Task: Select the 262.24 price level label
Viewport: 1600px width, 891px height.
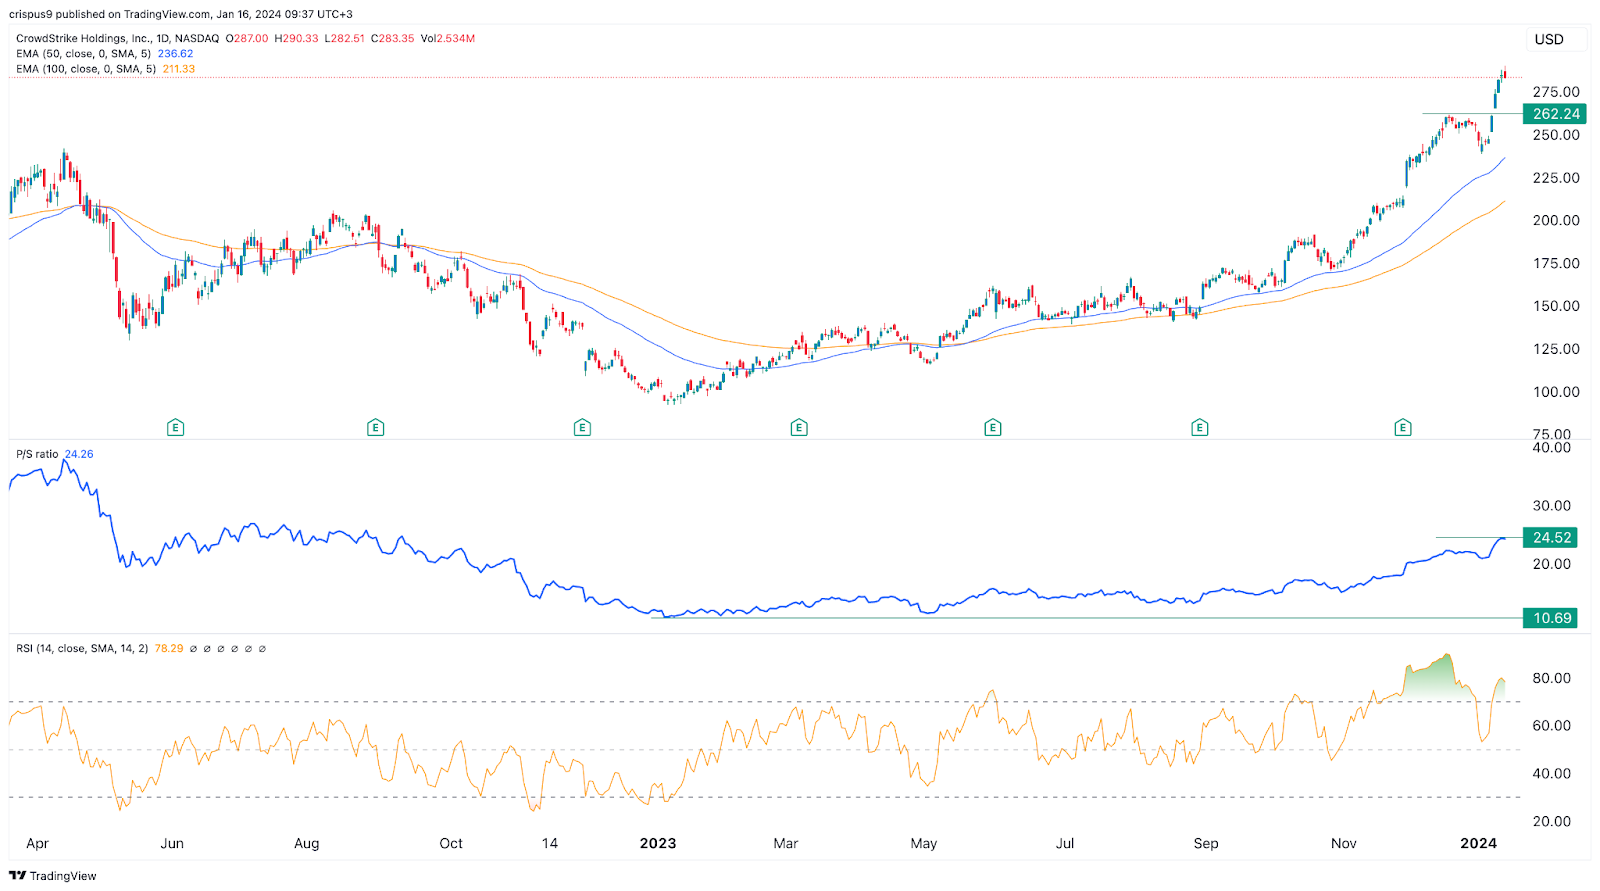Action: tap(1554, 114)
